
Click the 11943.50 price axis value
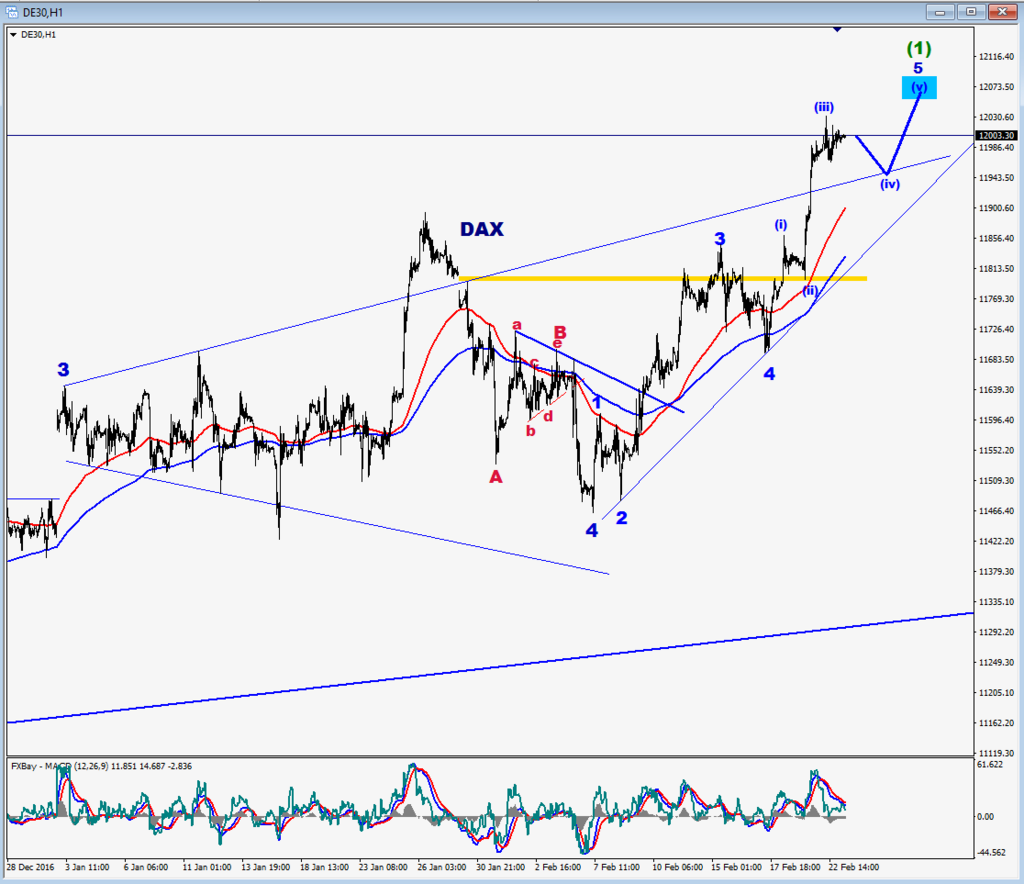point(996,178)
